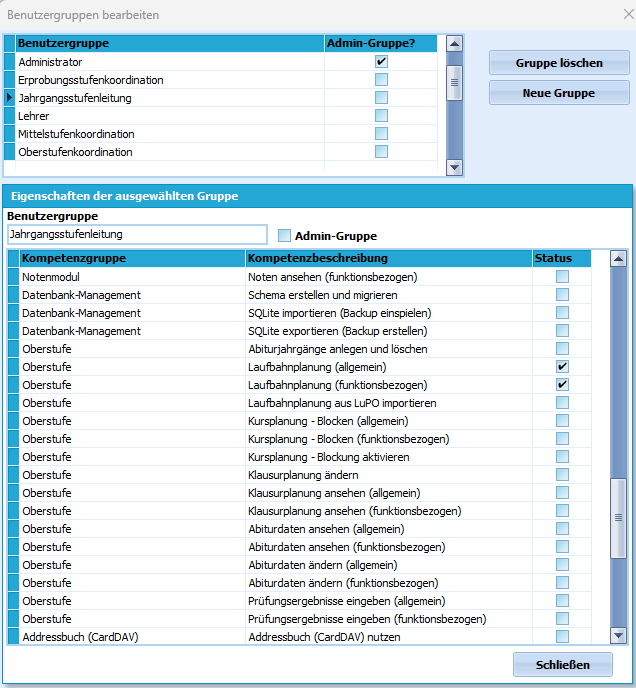Viewport: 636px width, 688px height.
Task: Enable status for Klausurplanung ansehen (allgemein)
Action: pos(562,492)
